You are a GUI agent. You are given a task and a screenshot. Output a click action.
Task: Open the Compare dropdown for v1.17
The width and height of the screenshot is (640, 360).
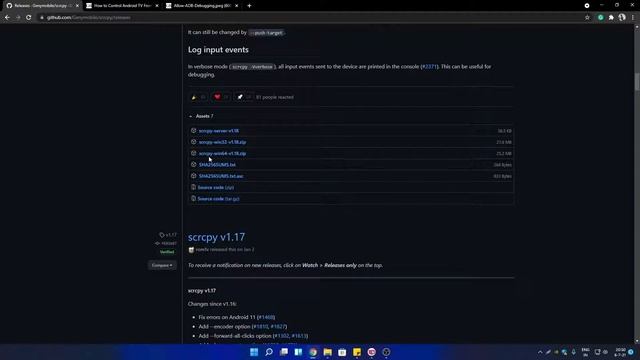(162, 265)
